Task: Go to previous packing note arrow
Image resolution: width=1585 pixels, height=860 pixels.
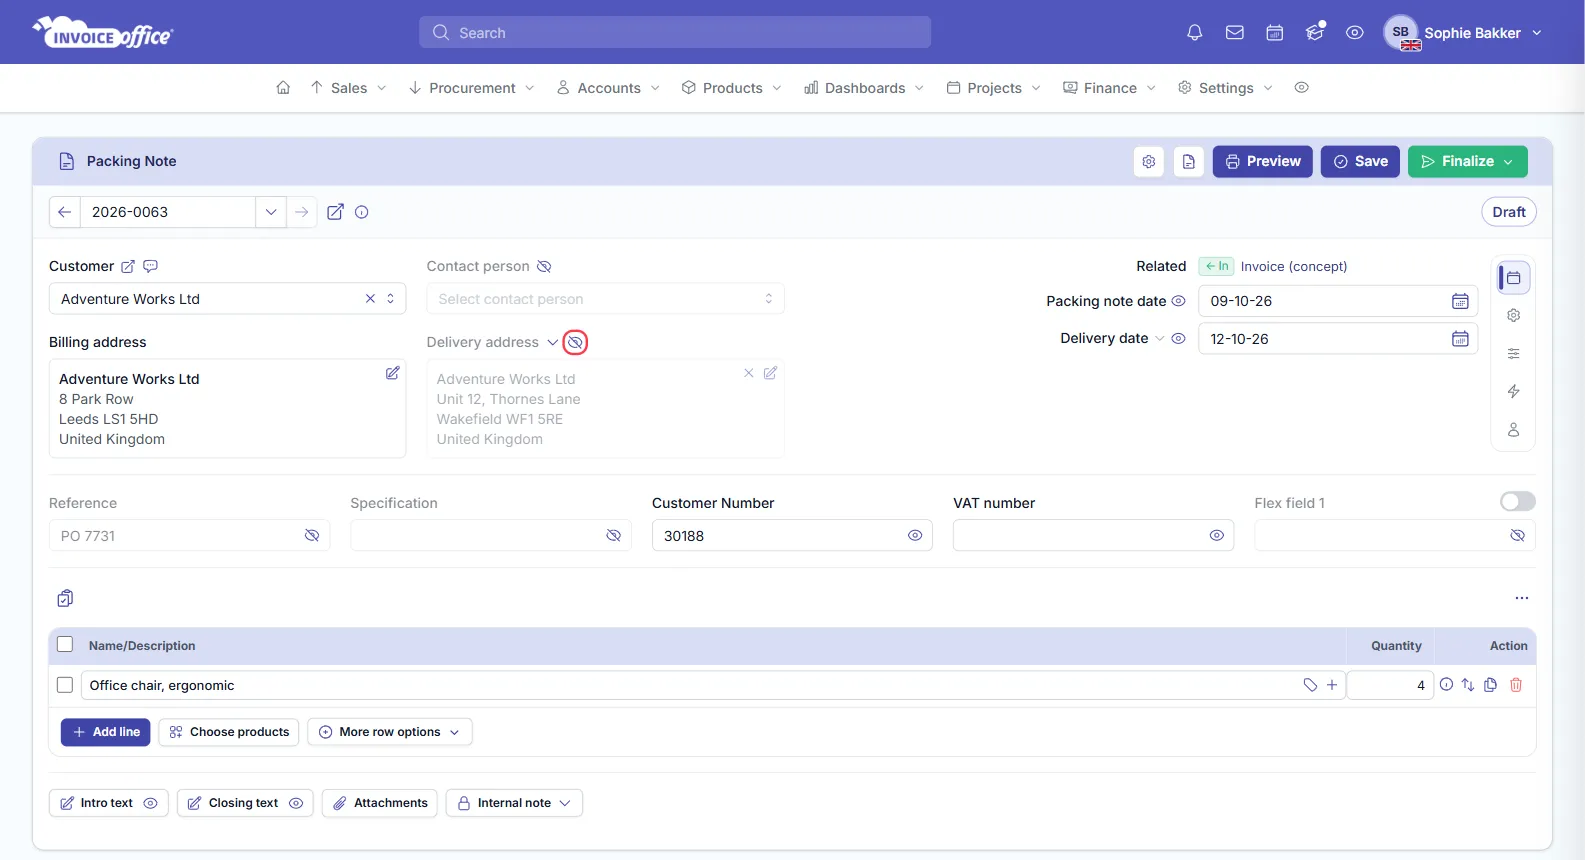Action: click(x=65, y=212)
